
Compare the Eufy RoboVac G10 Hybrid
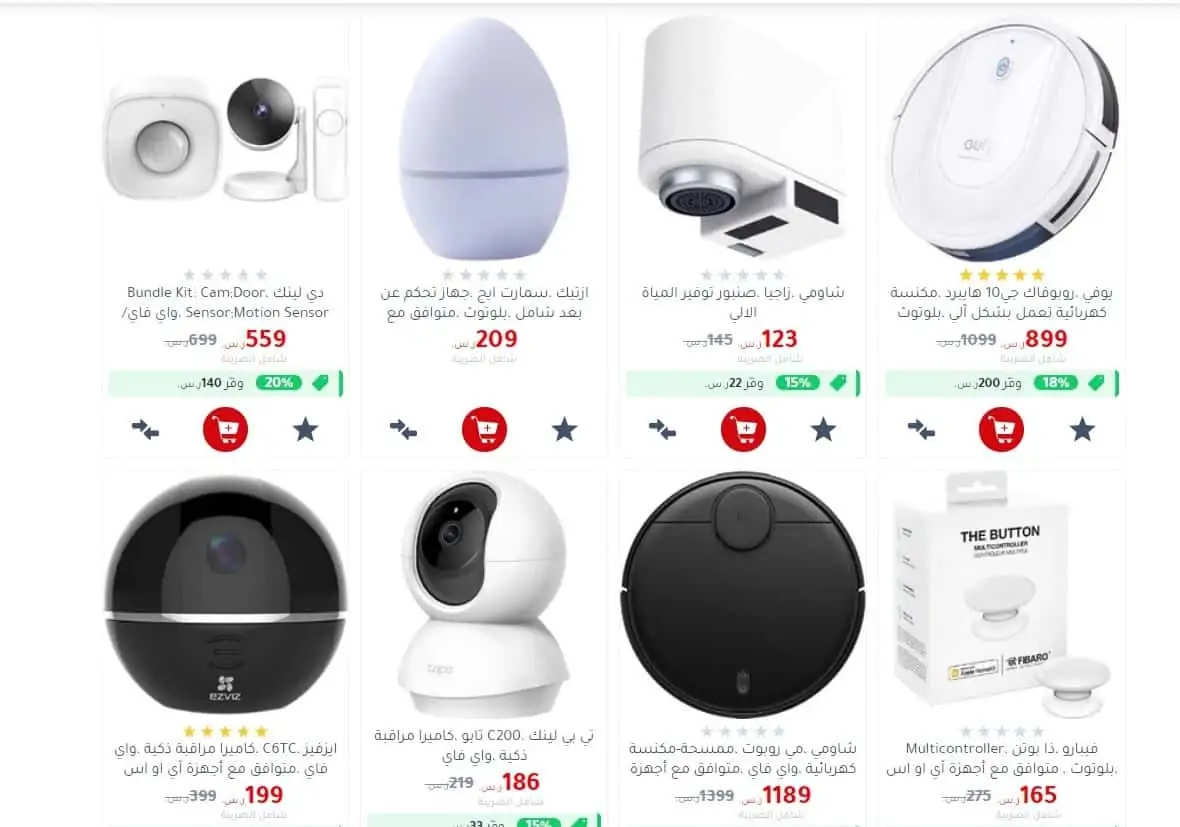921,430
